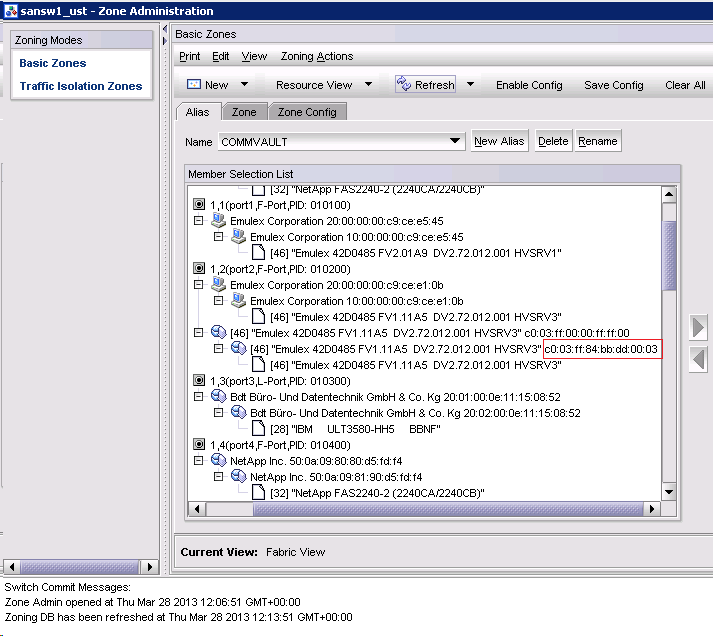
Task: Select the Alias tab
Action: 197,112
